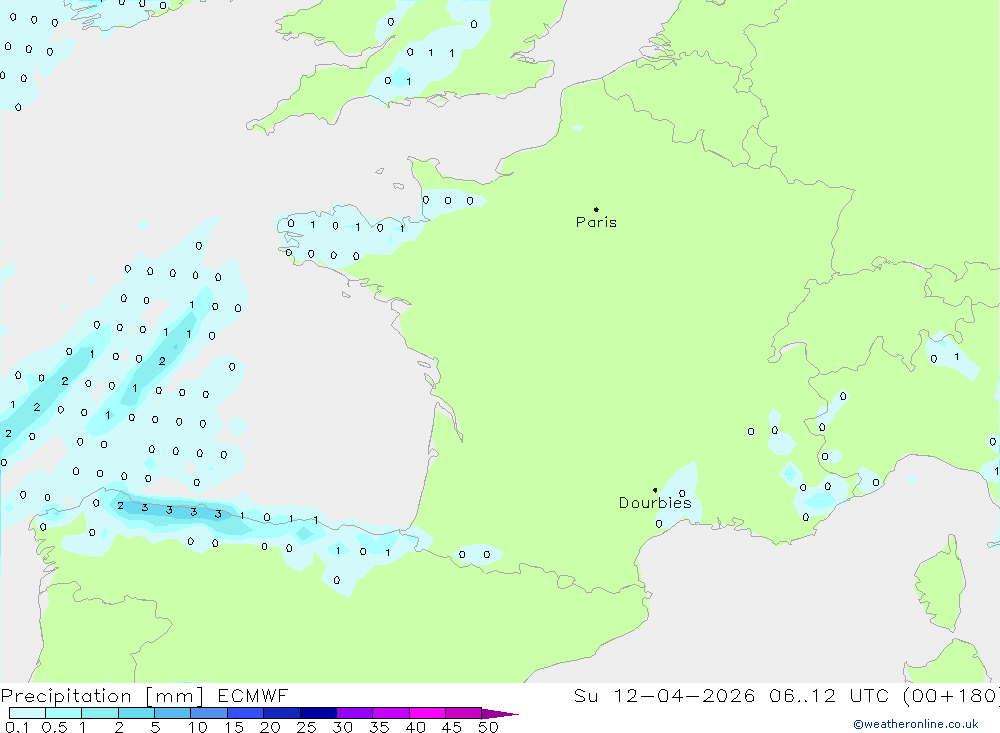1000x733 pixels.
Task: Click the "06..12 UTC" time range text
Action: pyautogui.click(x=829, y=695)
